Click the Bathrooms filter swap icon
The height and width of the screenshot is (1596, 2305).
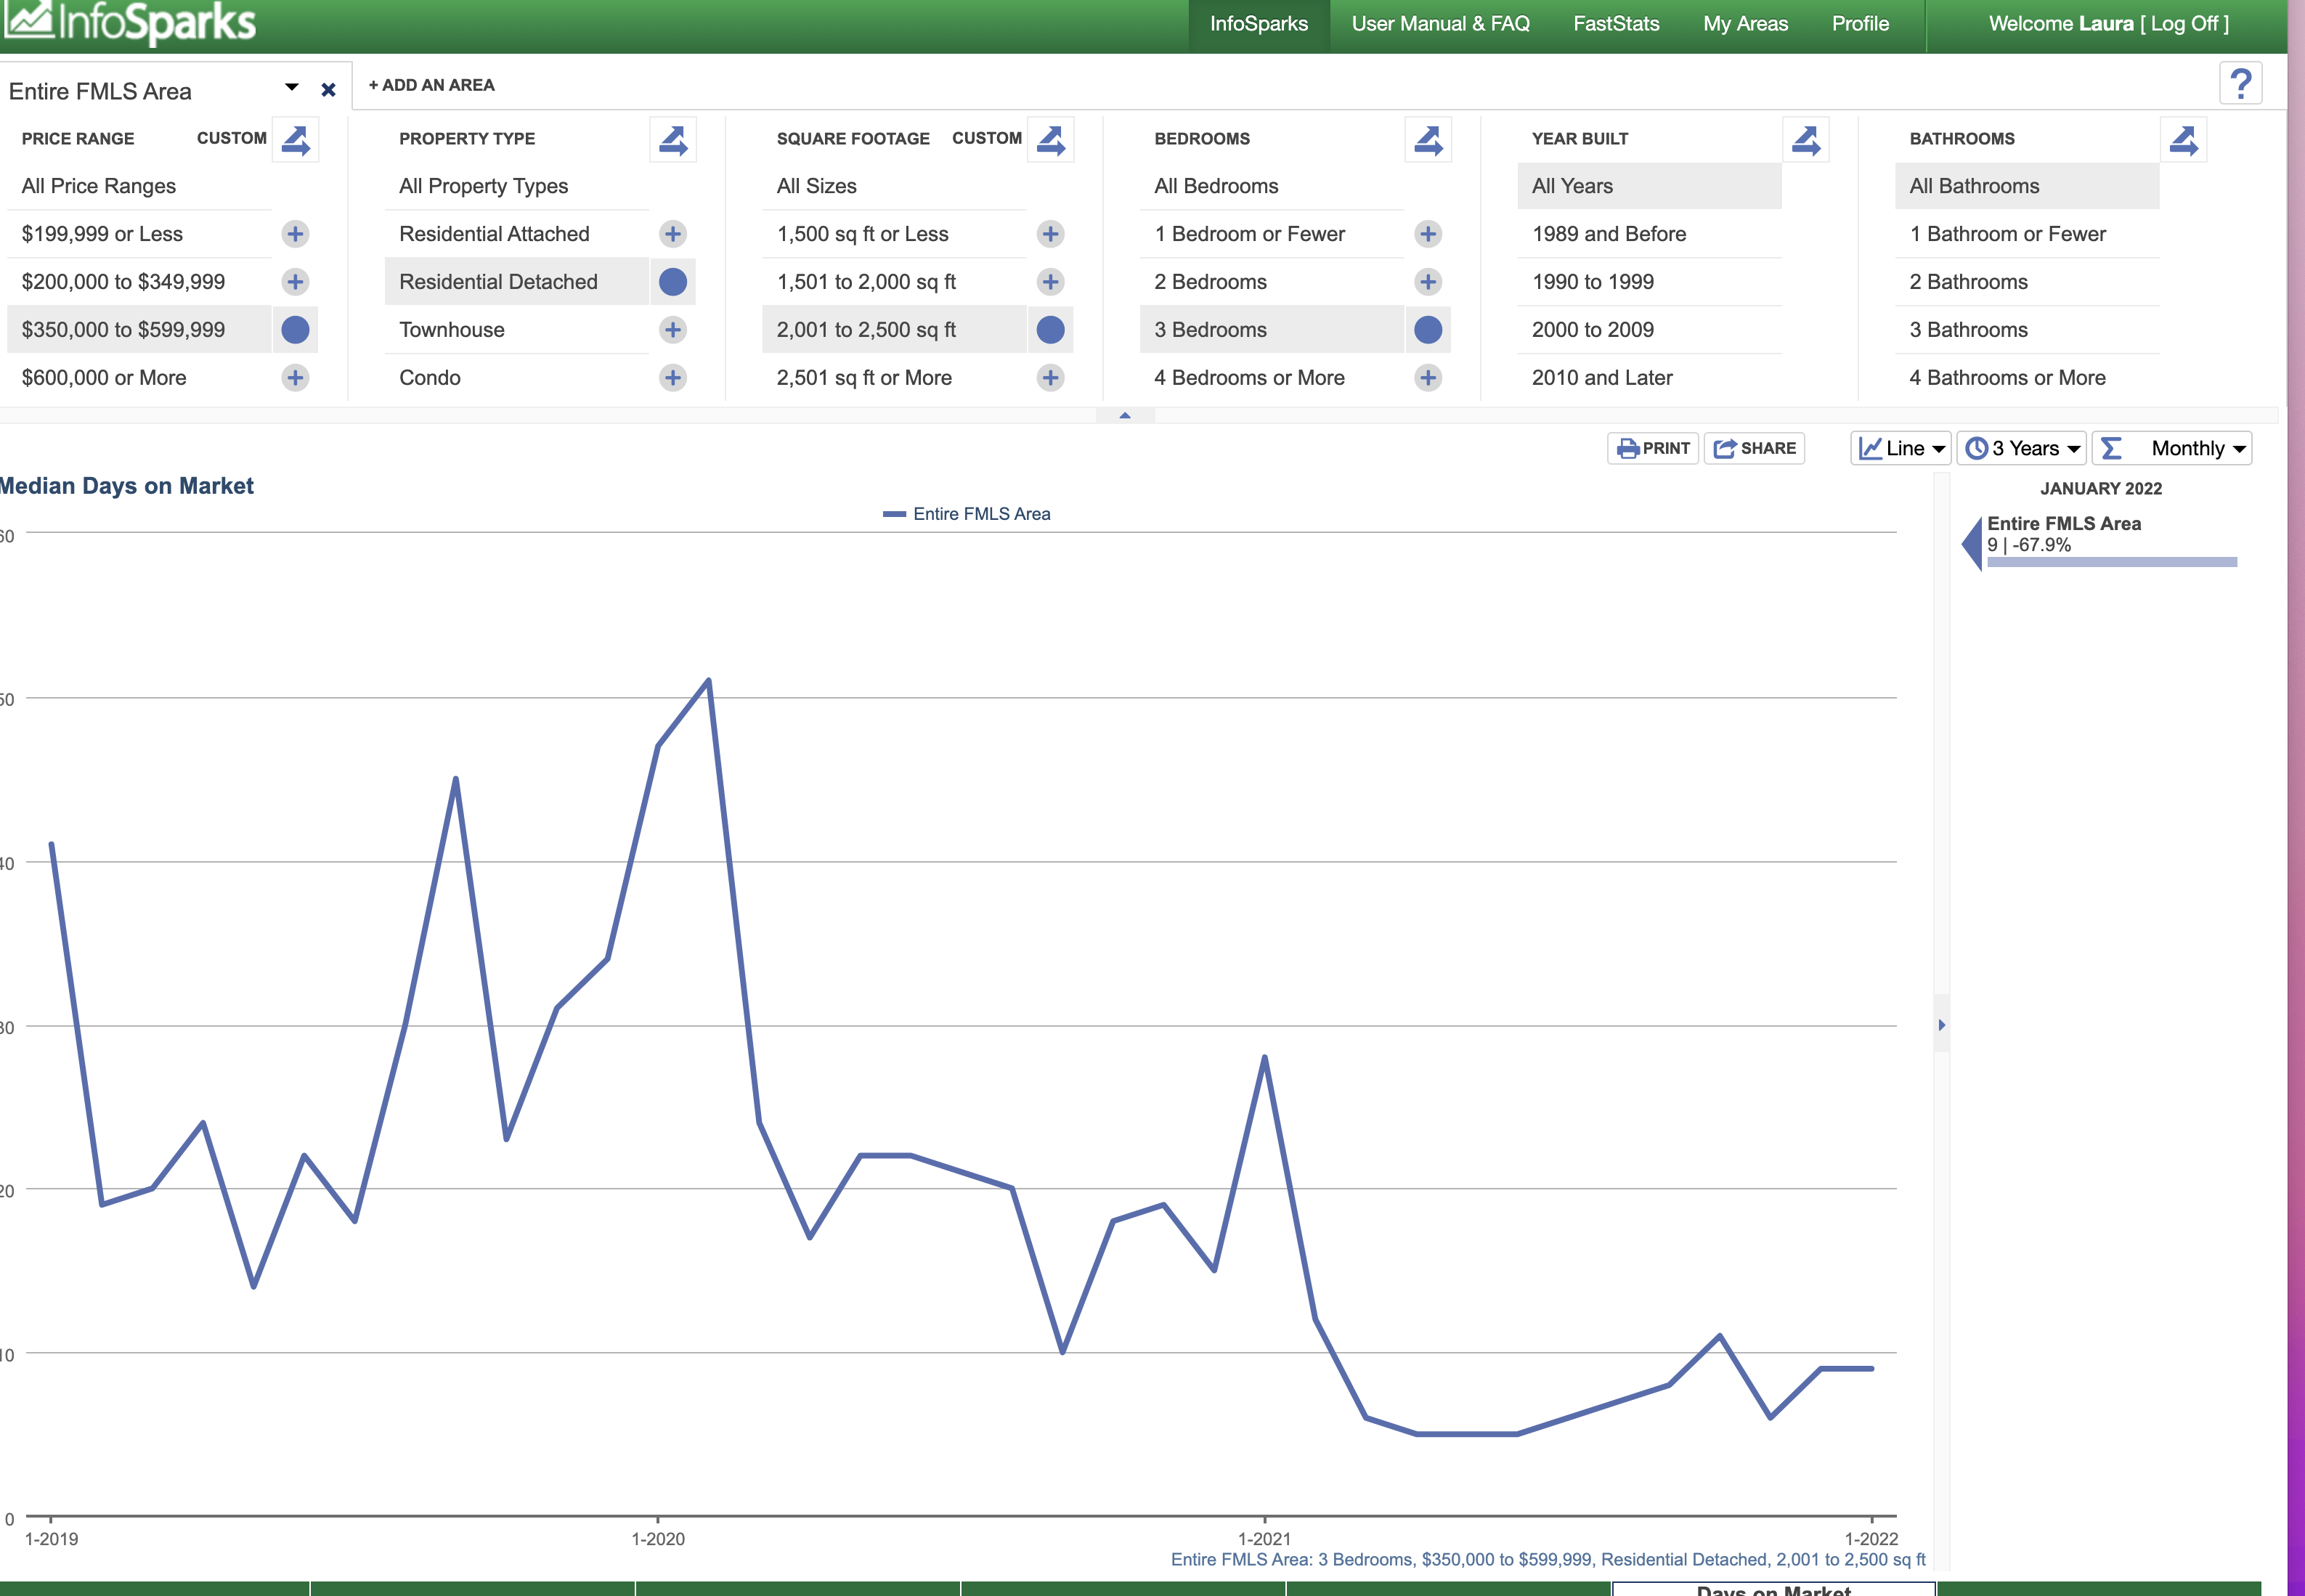(2183, 140)
